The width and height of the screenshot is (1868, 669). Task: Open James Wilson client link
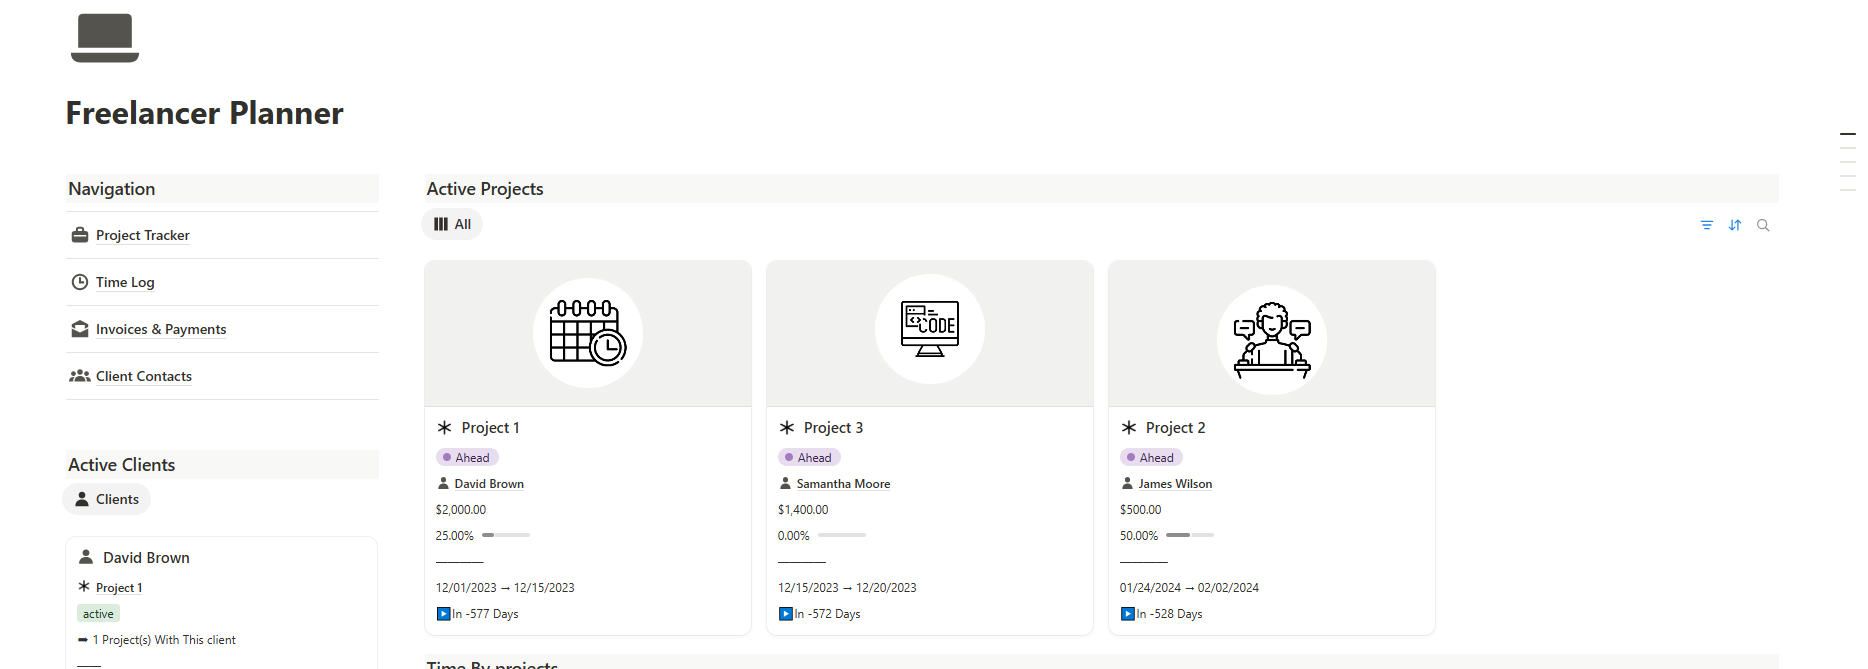tap(1175, 484)
